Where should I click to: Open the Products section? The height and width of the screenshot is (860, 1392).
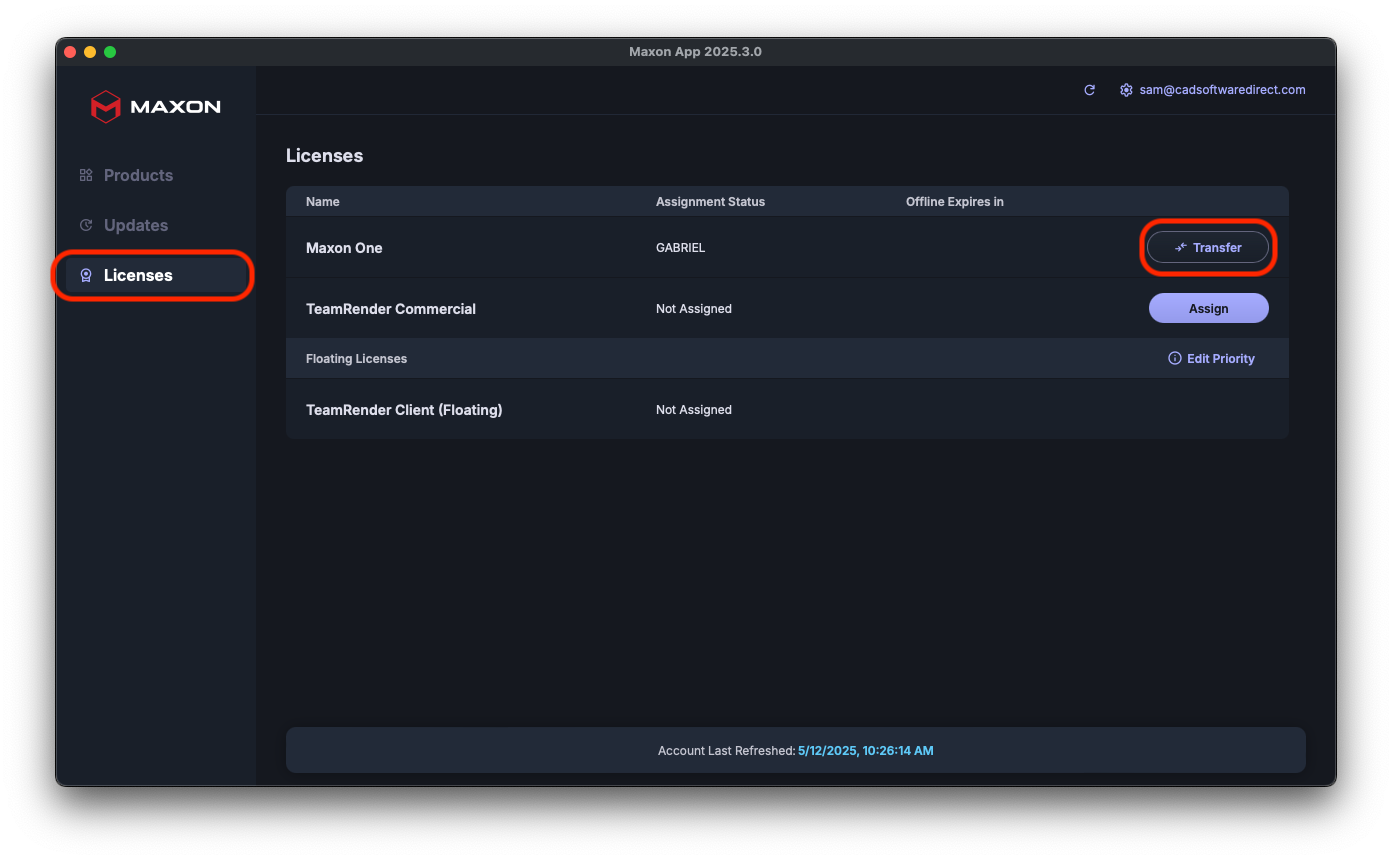[x=138, y=175]
